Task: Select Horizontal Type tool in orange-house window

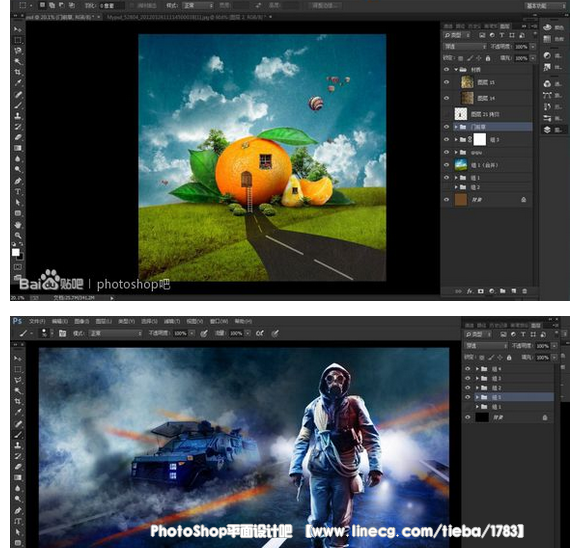Action: pos(18,191)
